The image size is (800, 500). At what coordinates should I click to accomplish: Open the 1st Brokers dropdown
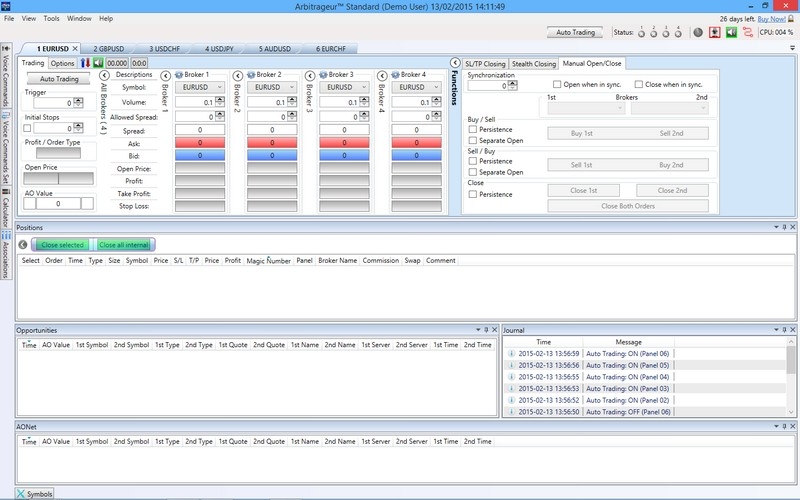pos(586,108)
